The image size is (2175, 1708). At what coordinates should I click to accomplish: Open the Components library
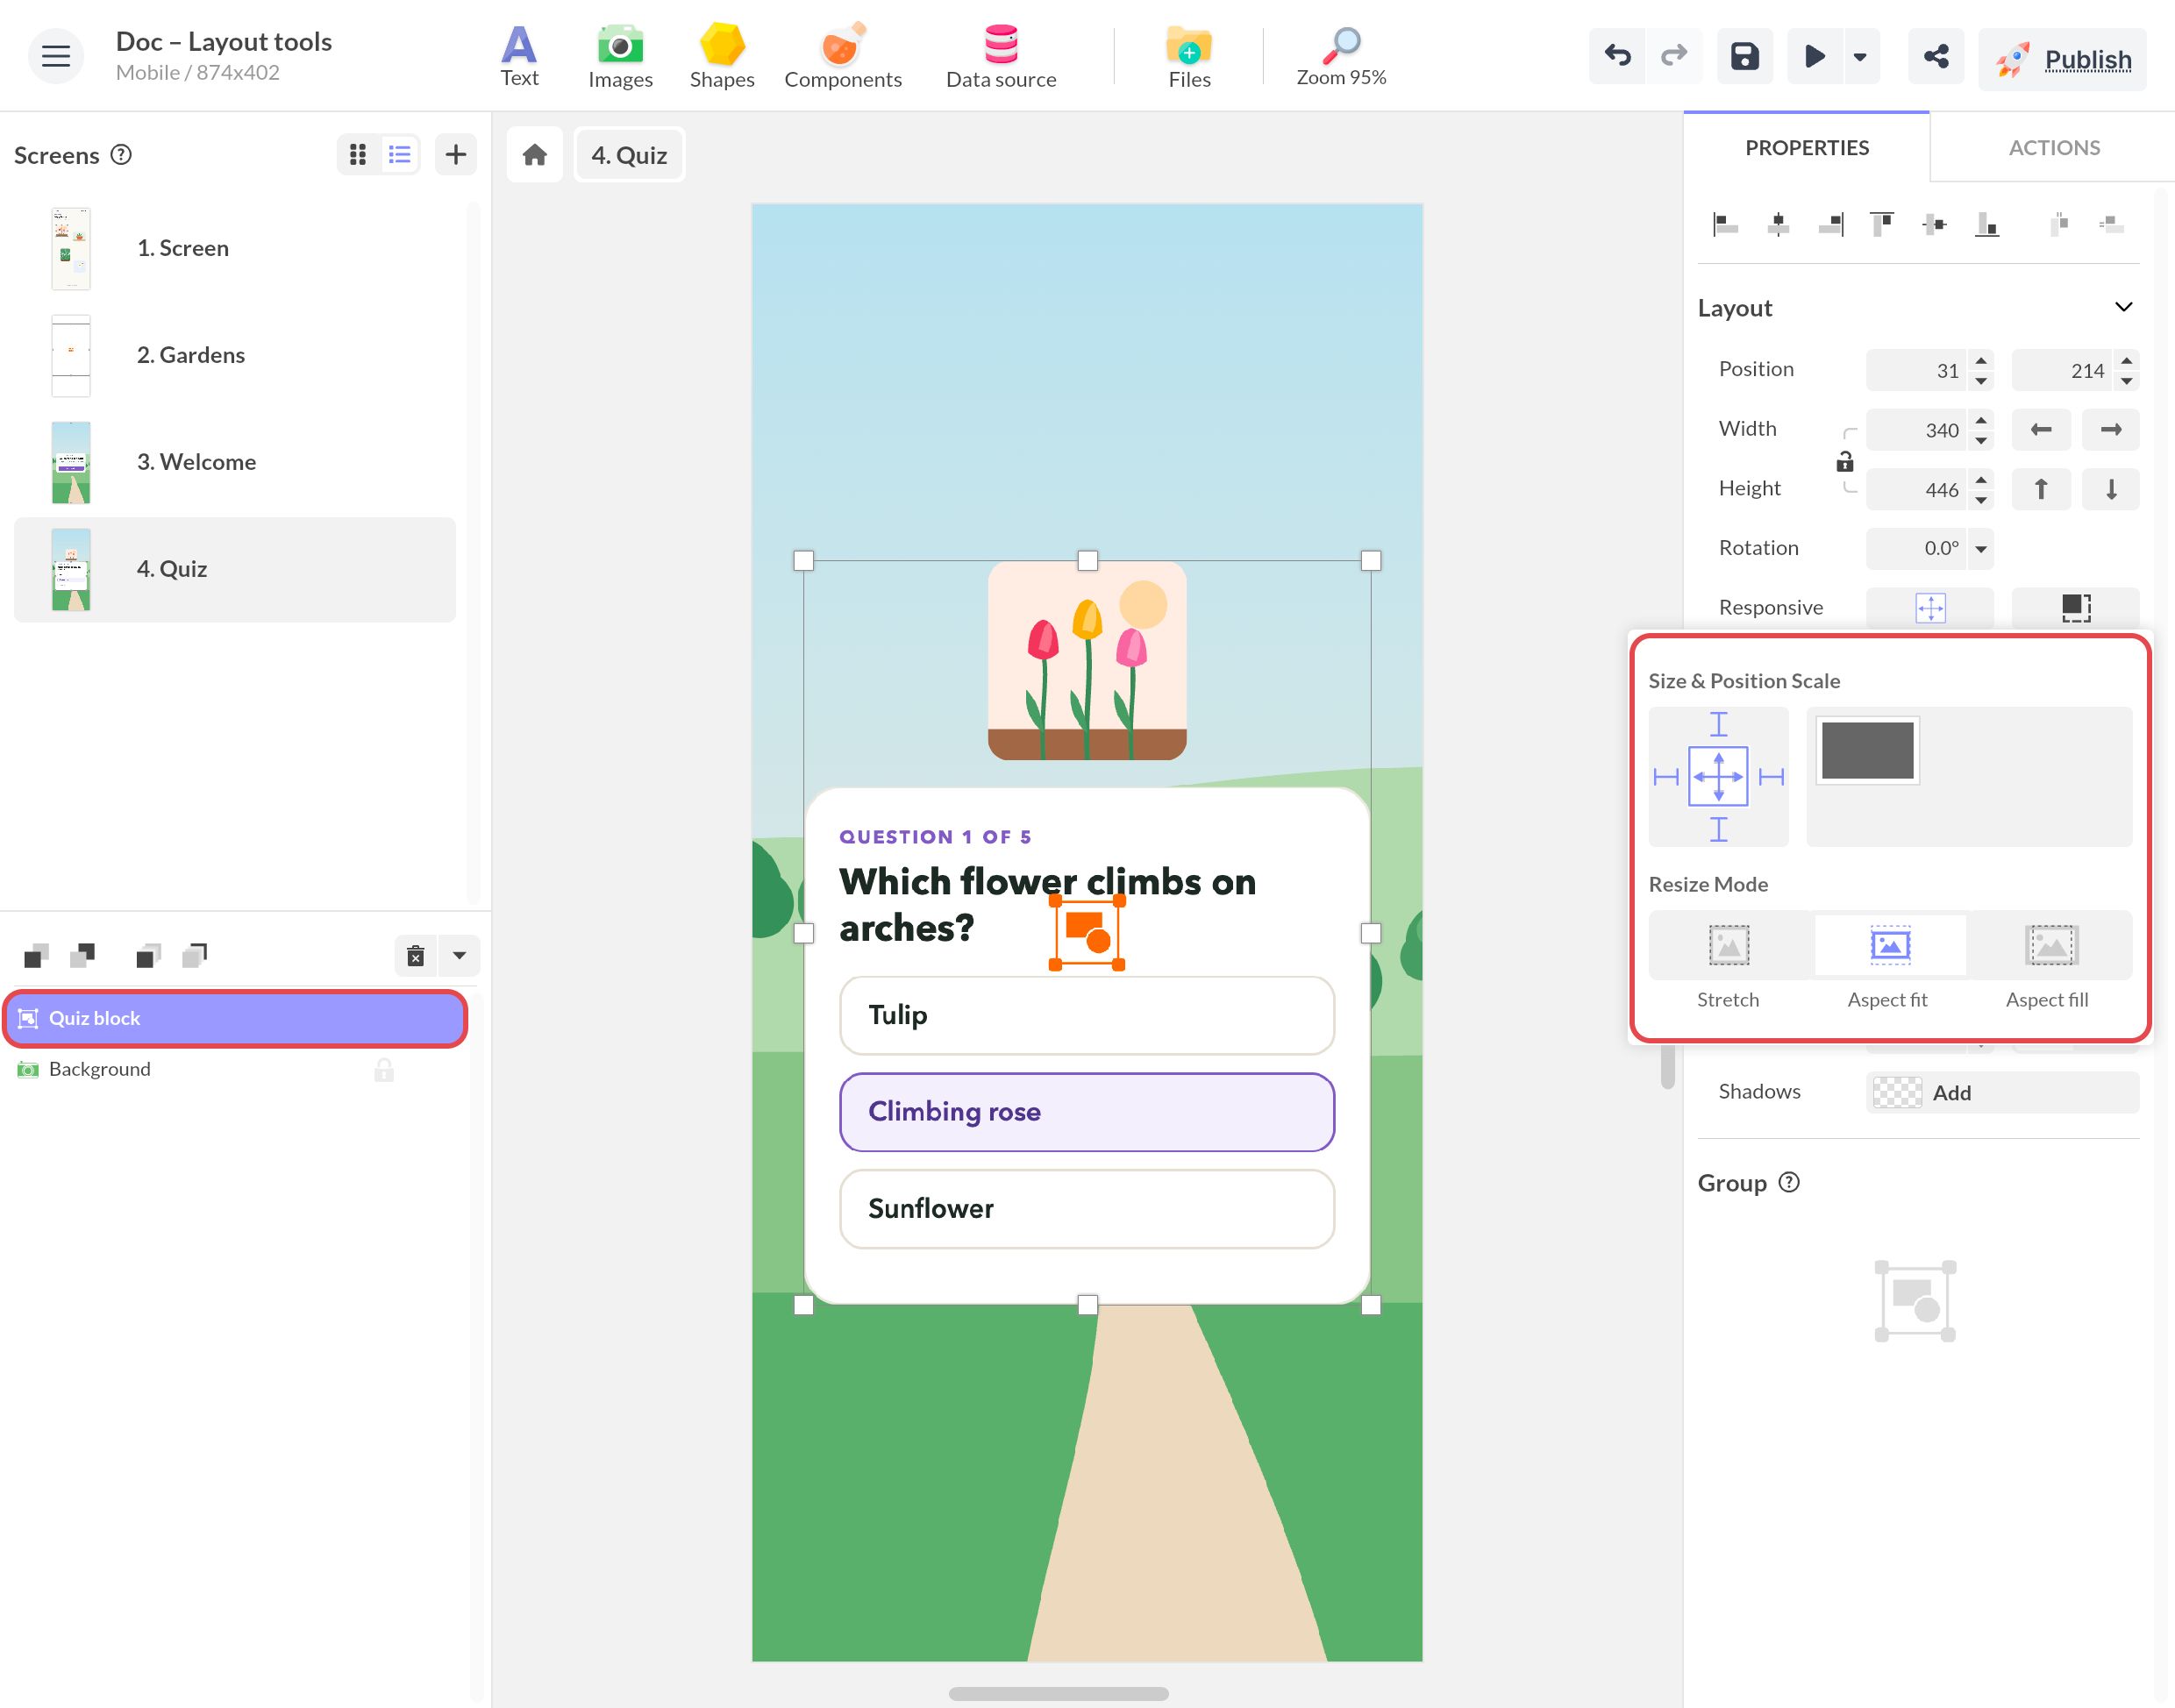842,56
